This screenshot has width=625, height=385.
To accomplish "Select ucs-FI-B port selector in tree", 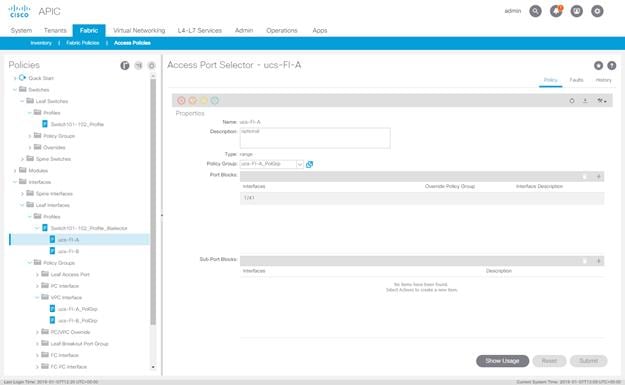I will click(x=68, y=251).
